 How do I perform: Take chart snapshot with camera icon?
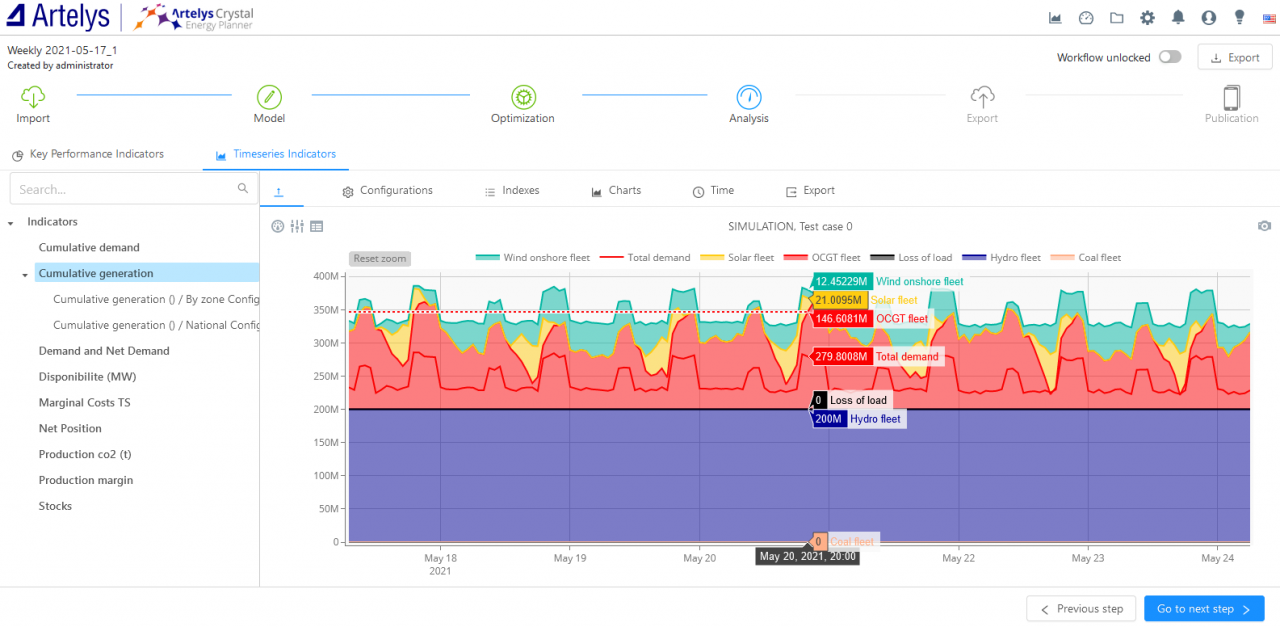1264,227
